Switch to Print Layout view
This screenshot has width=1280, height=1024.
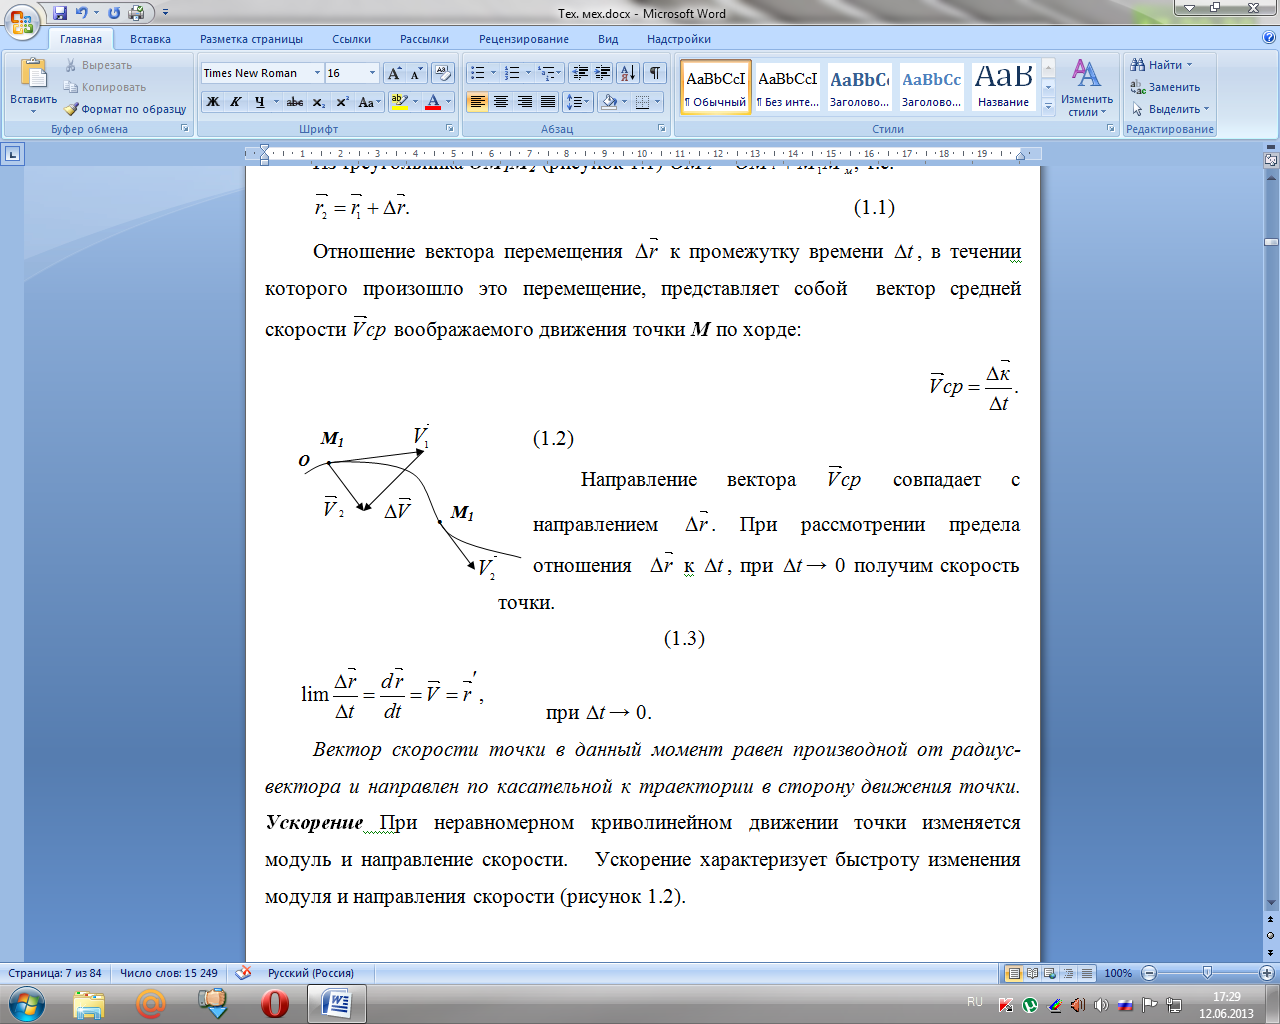click(x=1014, y=973)
